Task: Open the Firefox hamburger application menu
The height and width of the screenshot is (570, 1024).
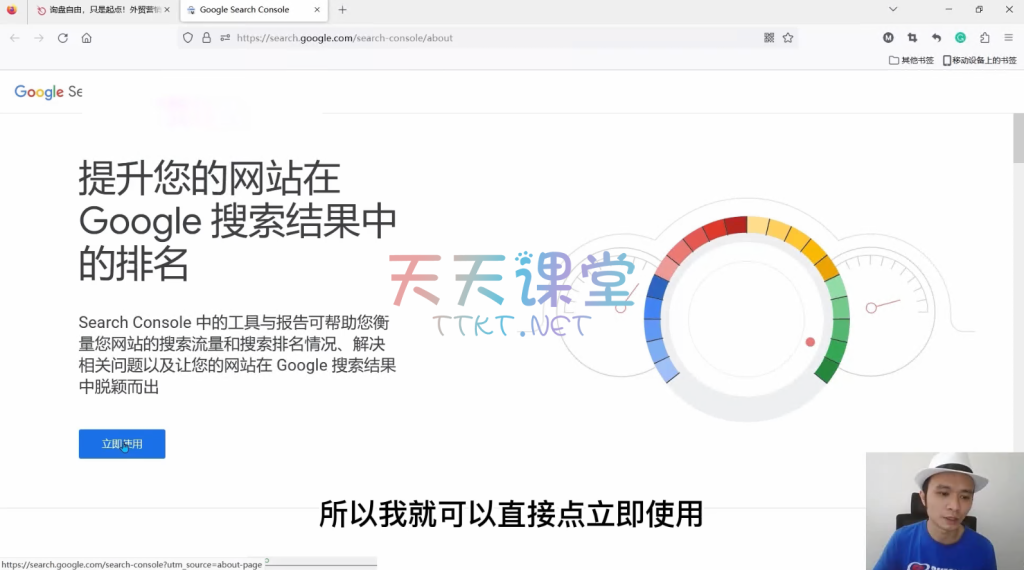Action: pyautogui.click(x=1008, y=38)
